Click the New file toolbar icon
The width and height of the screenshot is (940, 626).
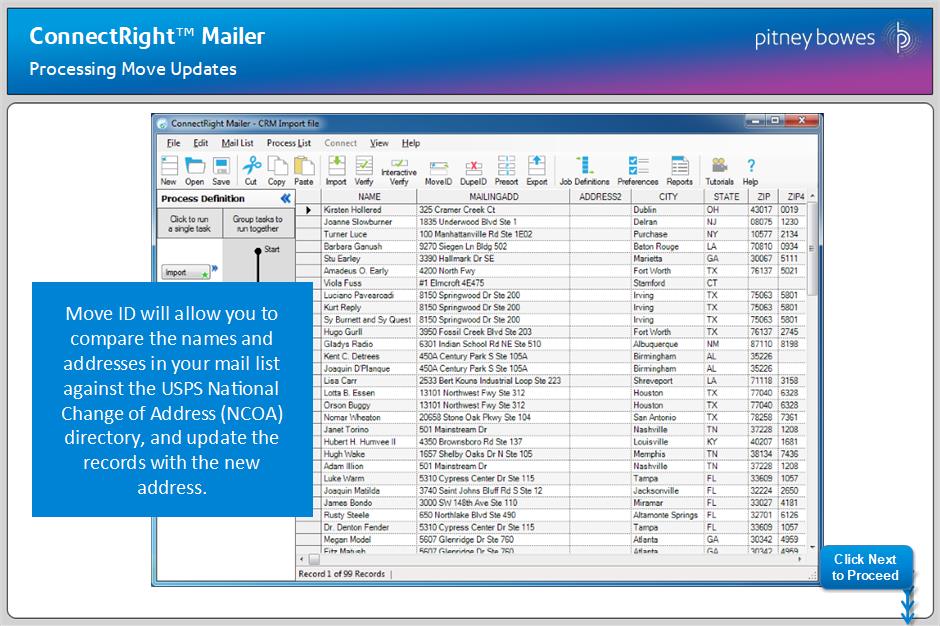pyautogui.click(x=169, y=170)
